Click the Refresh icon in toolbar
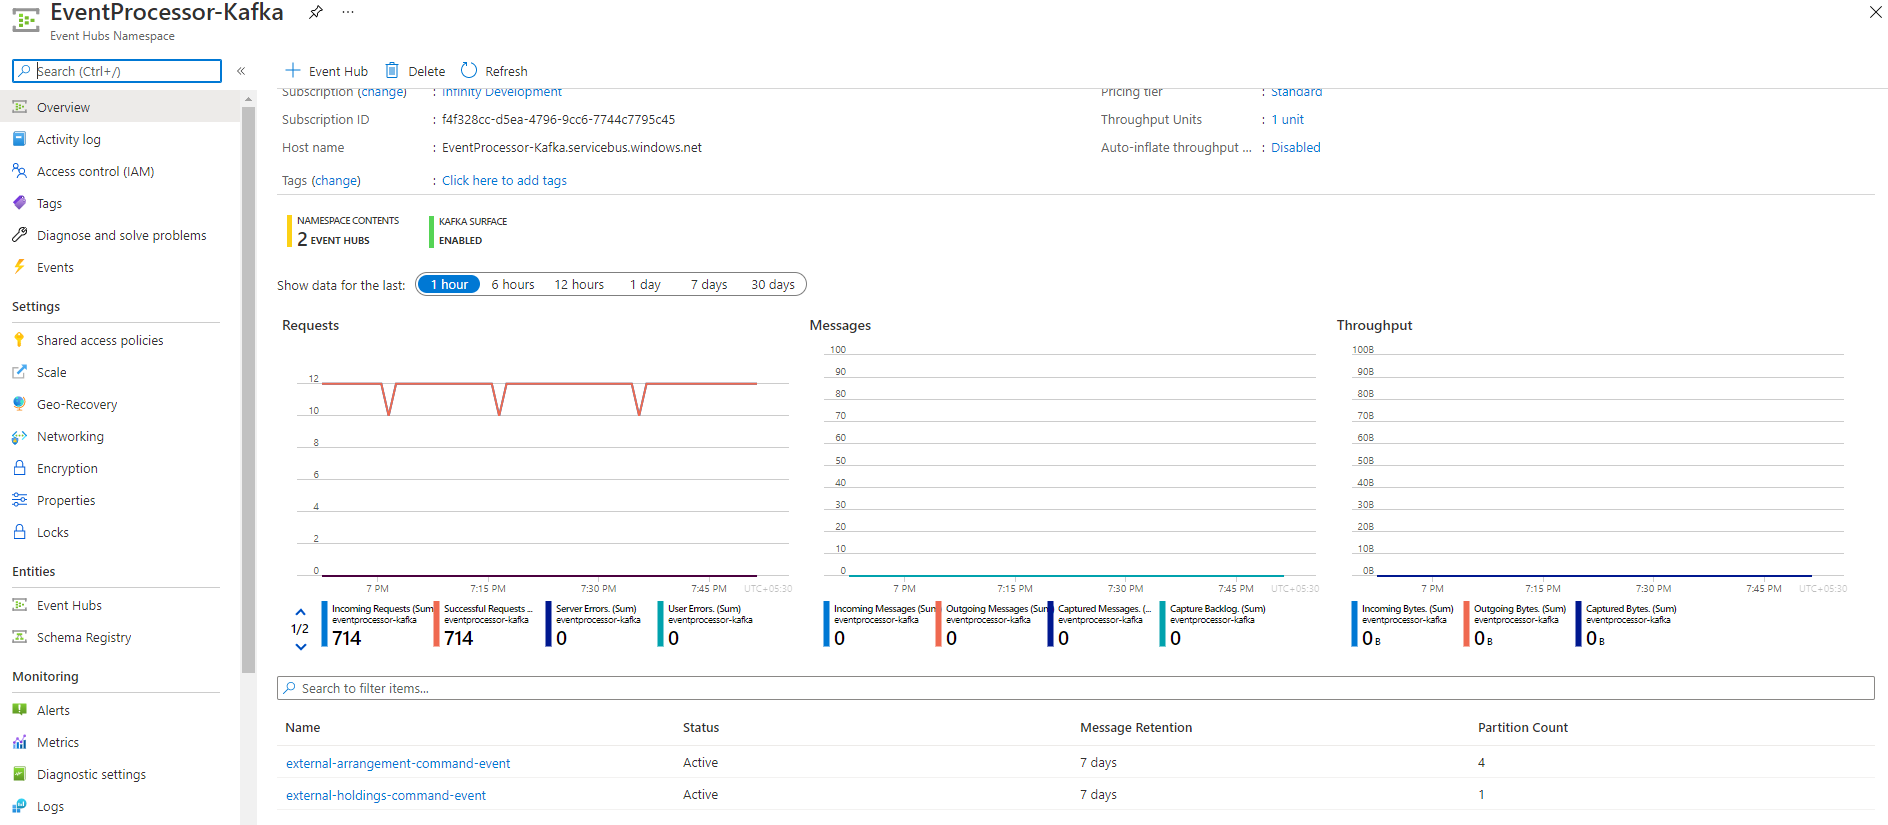The width and height of the screenshot is (1888, 825). click(469, 70)
